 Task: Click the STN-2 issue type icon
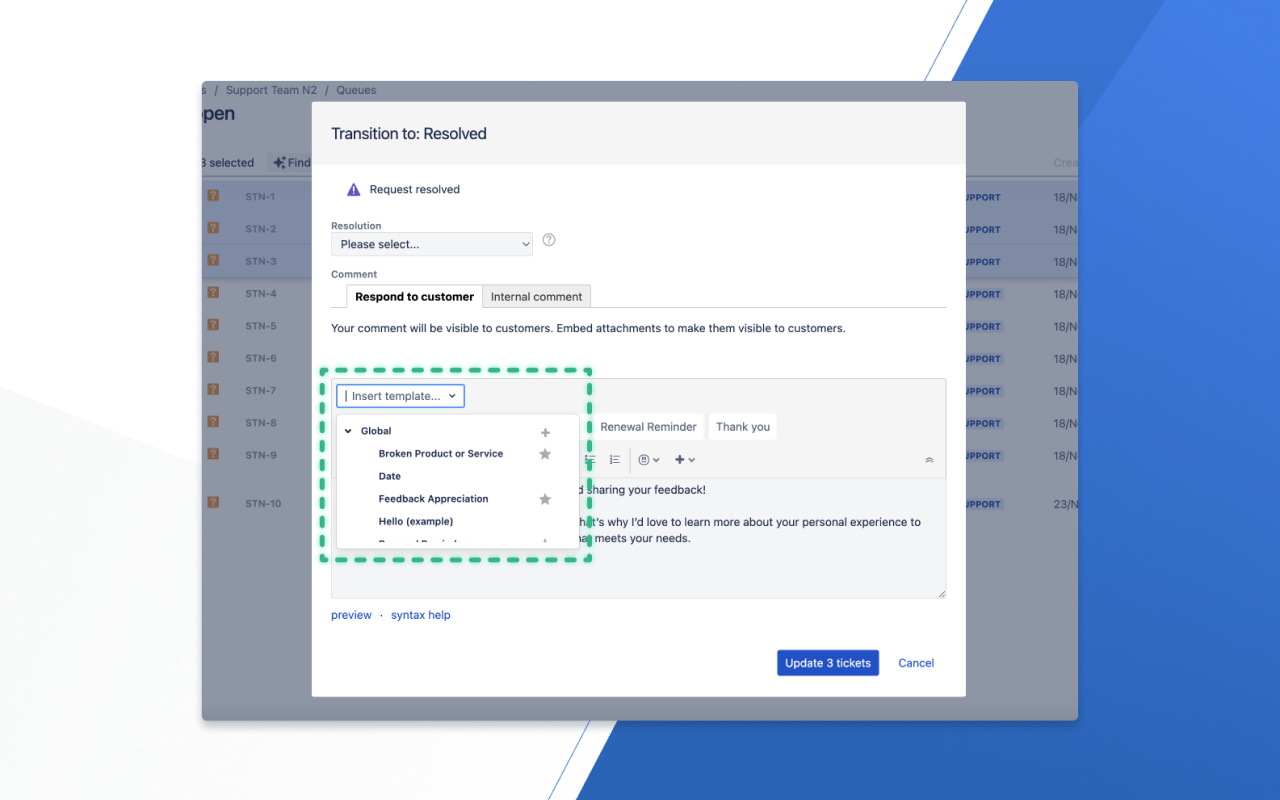tap(213, 228)
